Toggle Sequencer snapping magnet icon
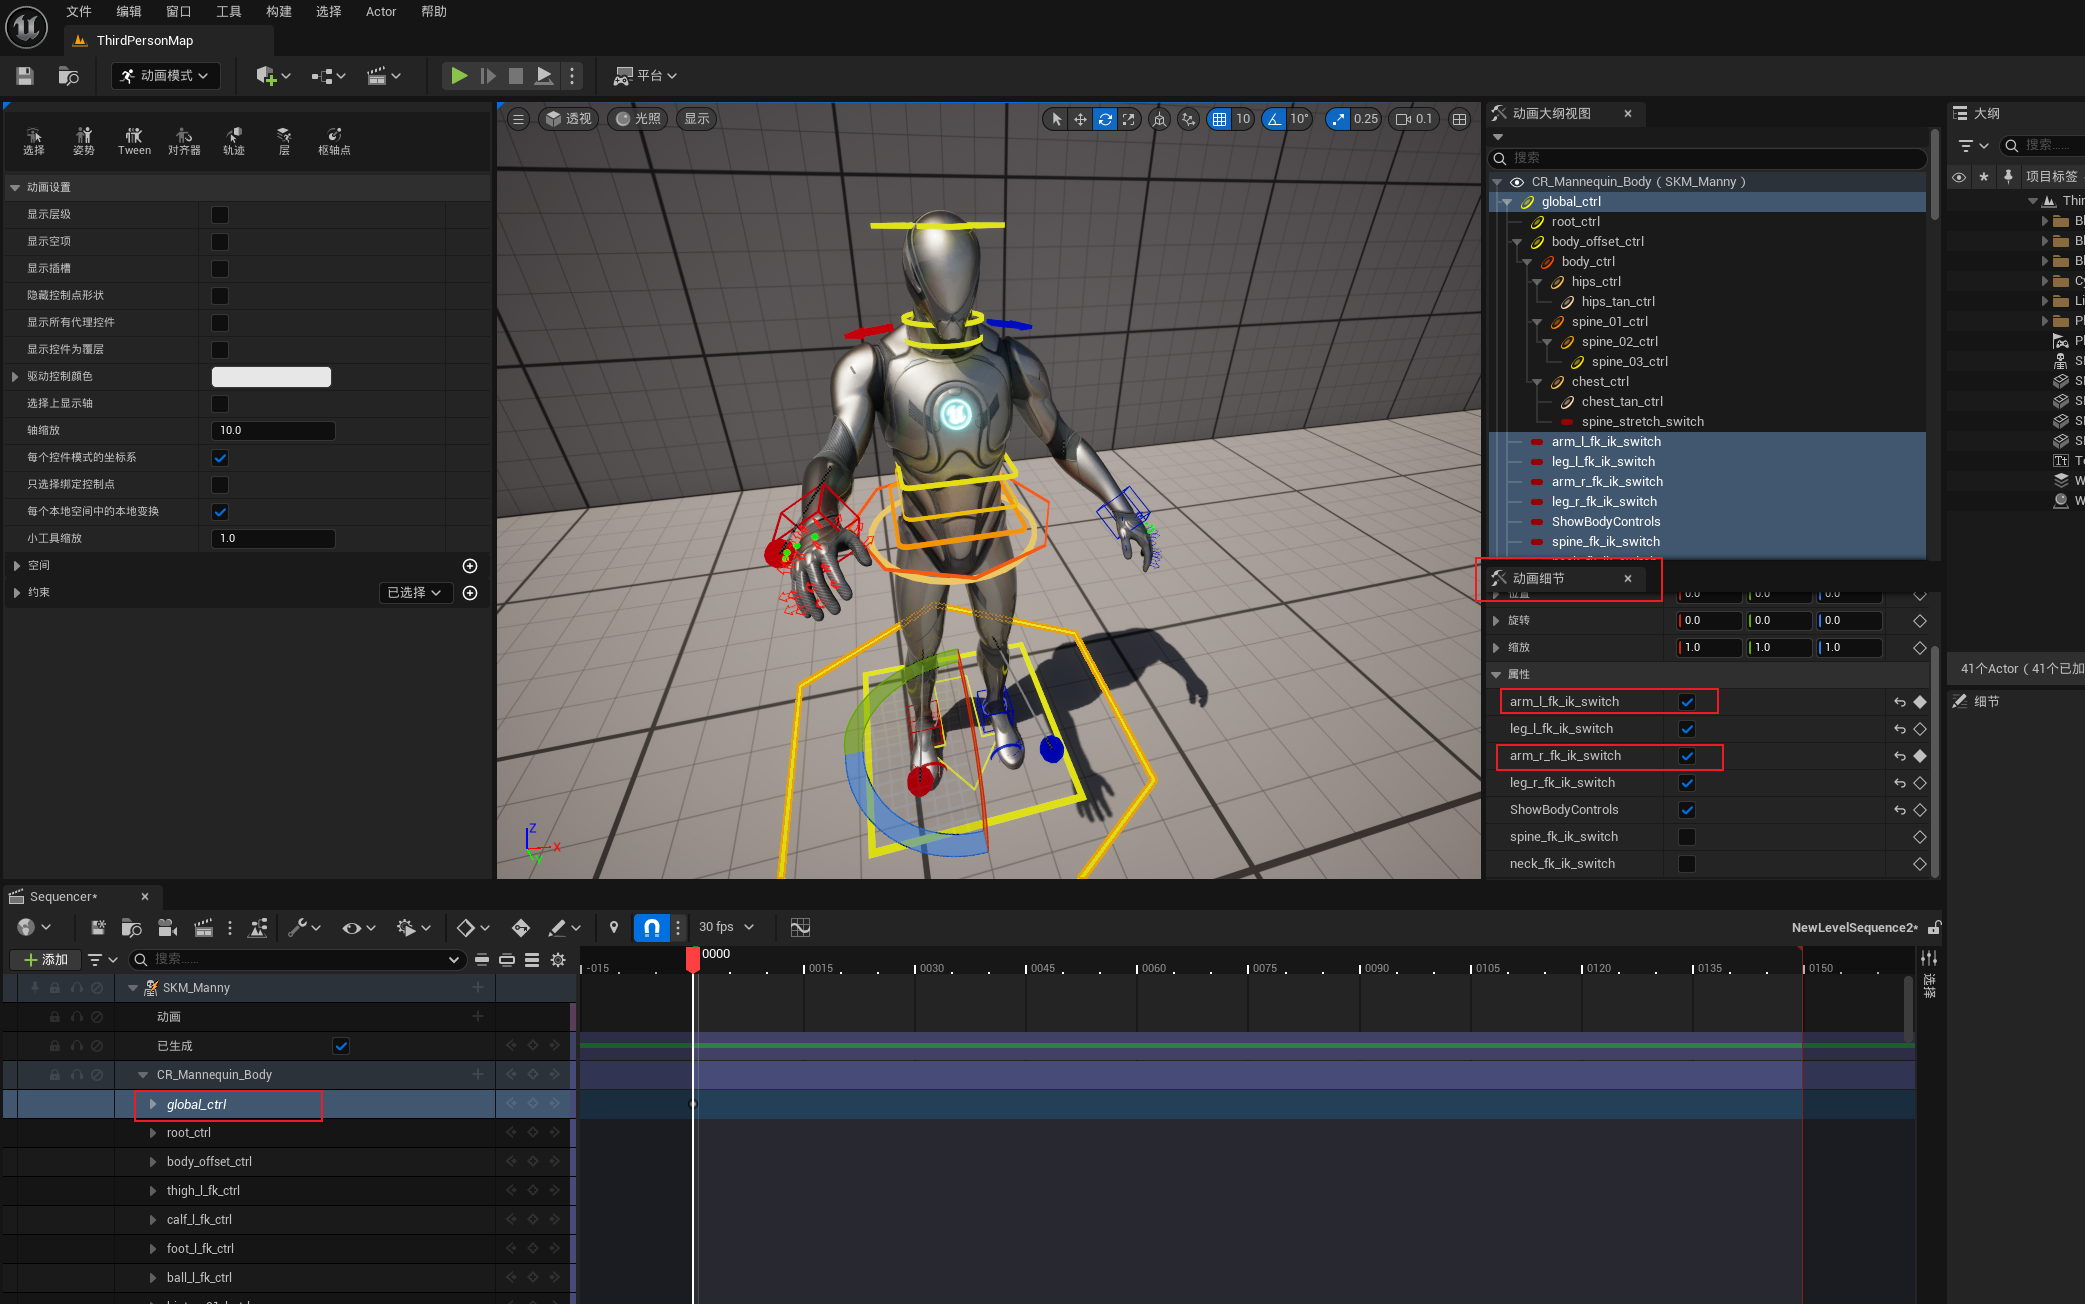Screen dimensions: 2085x1304 point(651,928)
